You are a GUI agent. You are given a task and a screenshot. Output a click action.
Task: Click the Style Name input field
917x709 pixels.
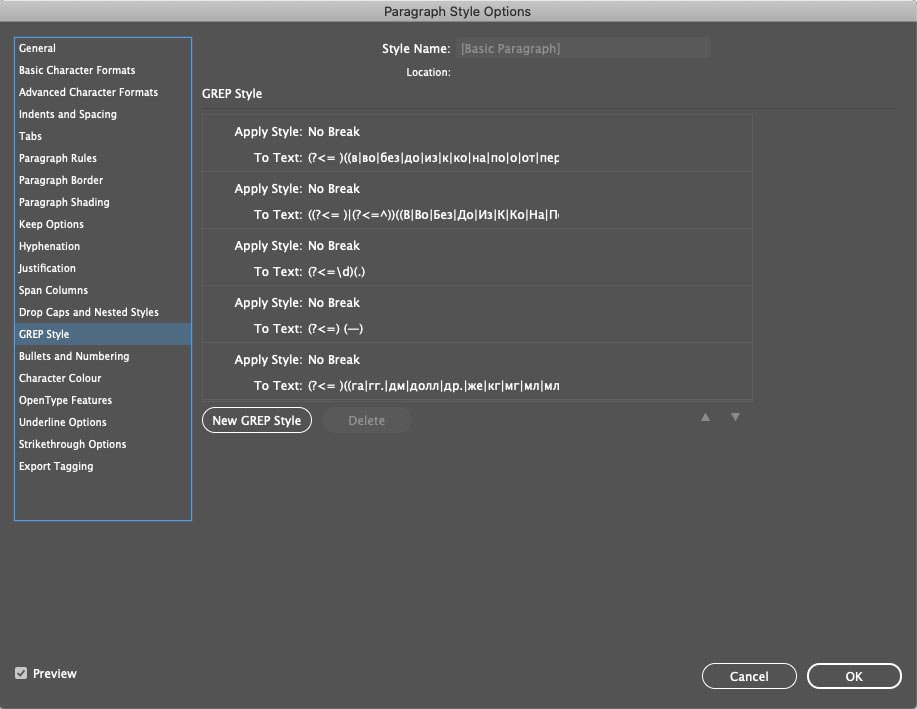click(583, 49)
